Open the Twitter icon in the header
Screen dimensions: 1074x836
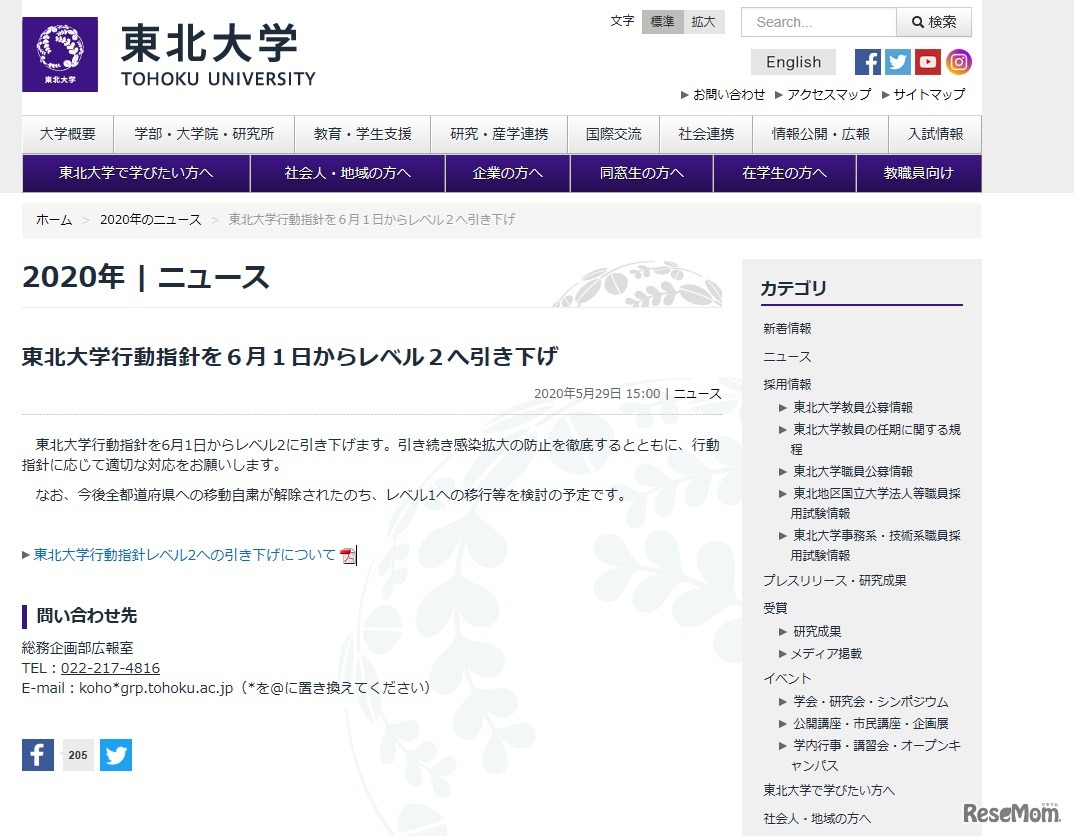tap(898, 62)
